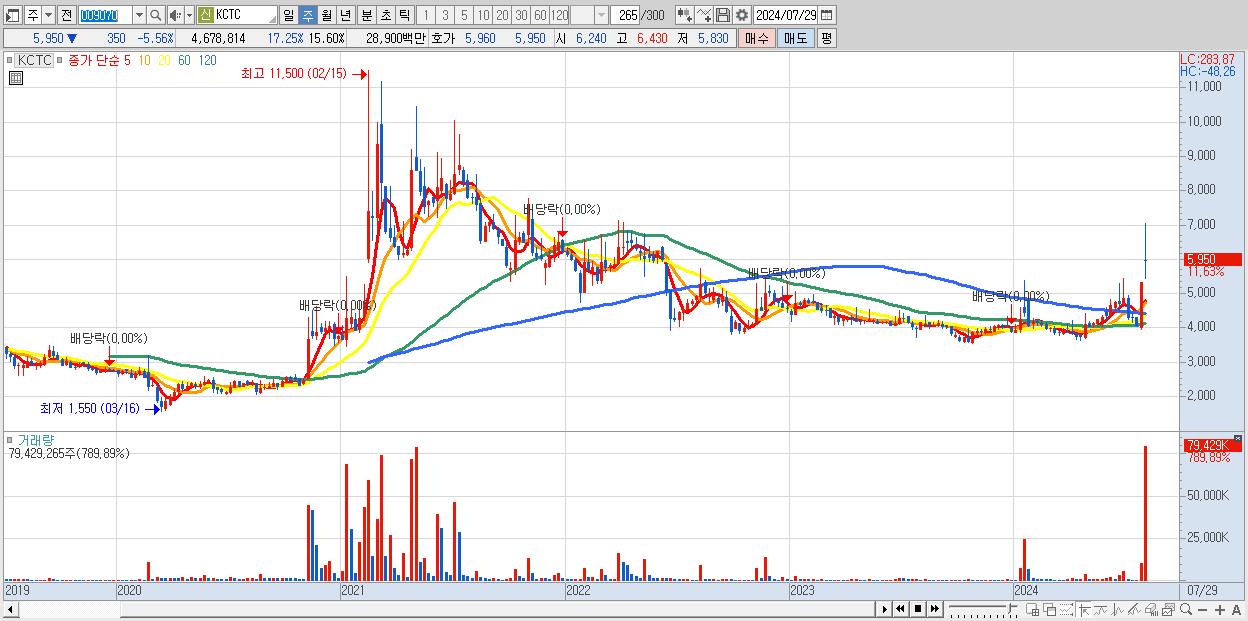Image resolution: width=1248 pixels, height=621 pixels.
Task: Select the 10 interval tab
Action: coord(482,15)
